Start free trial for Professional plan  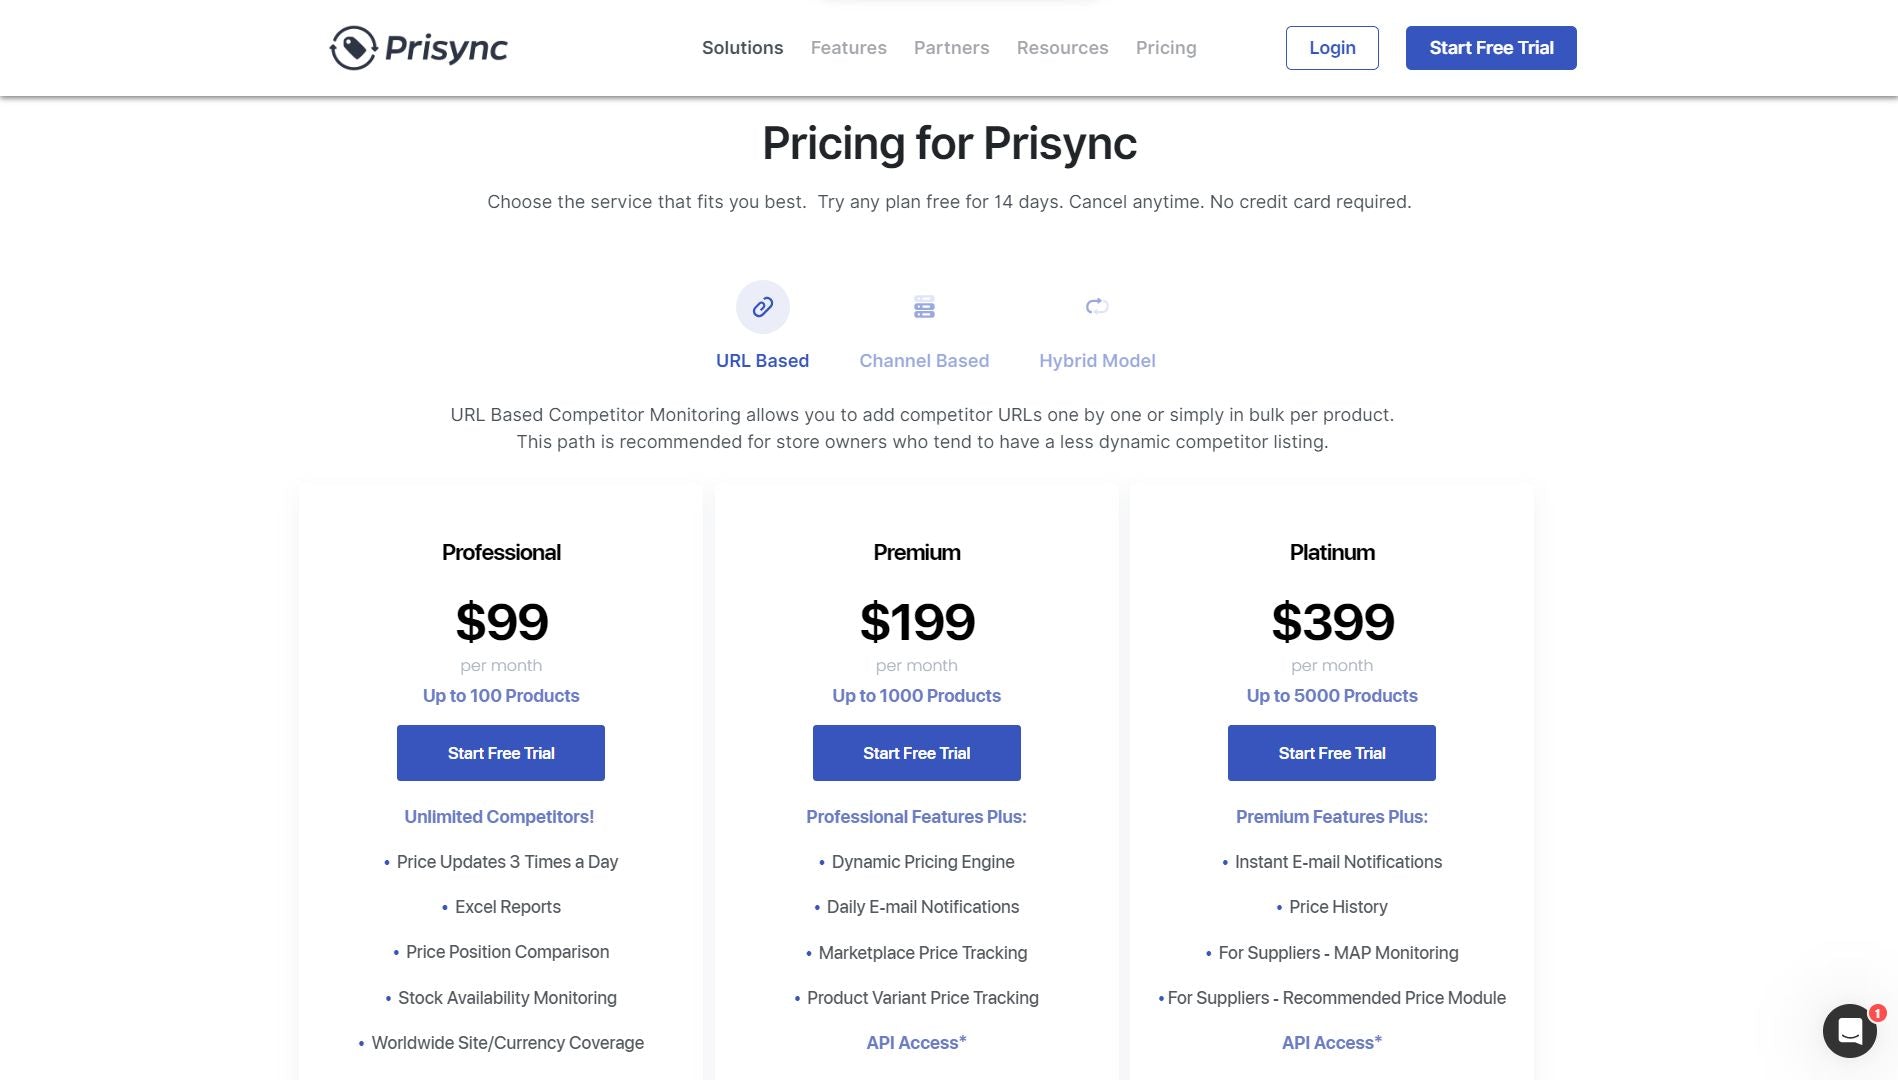click(501, 753)
